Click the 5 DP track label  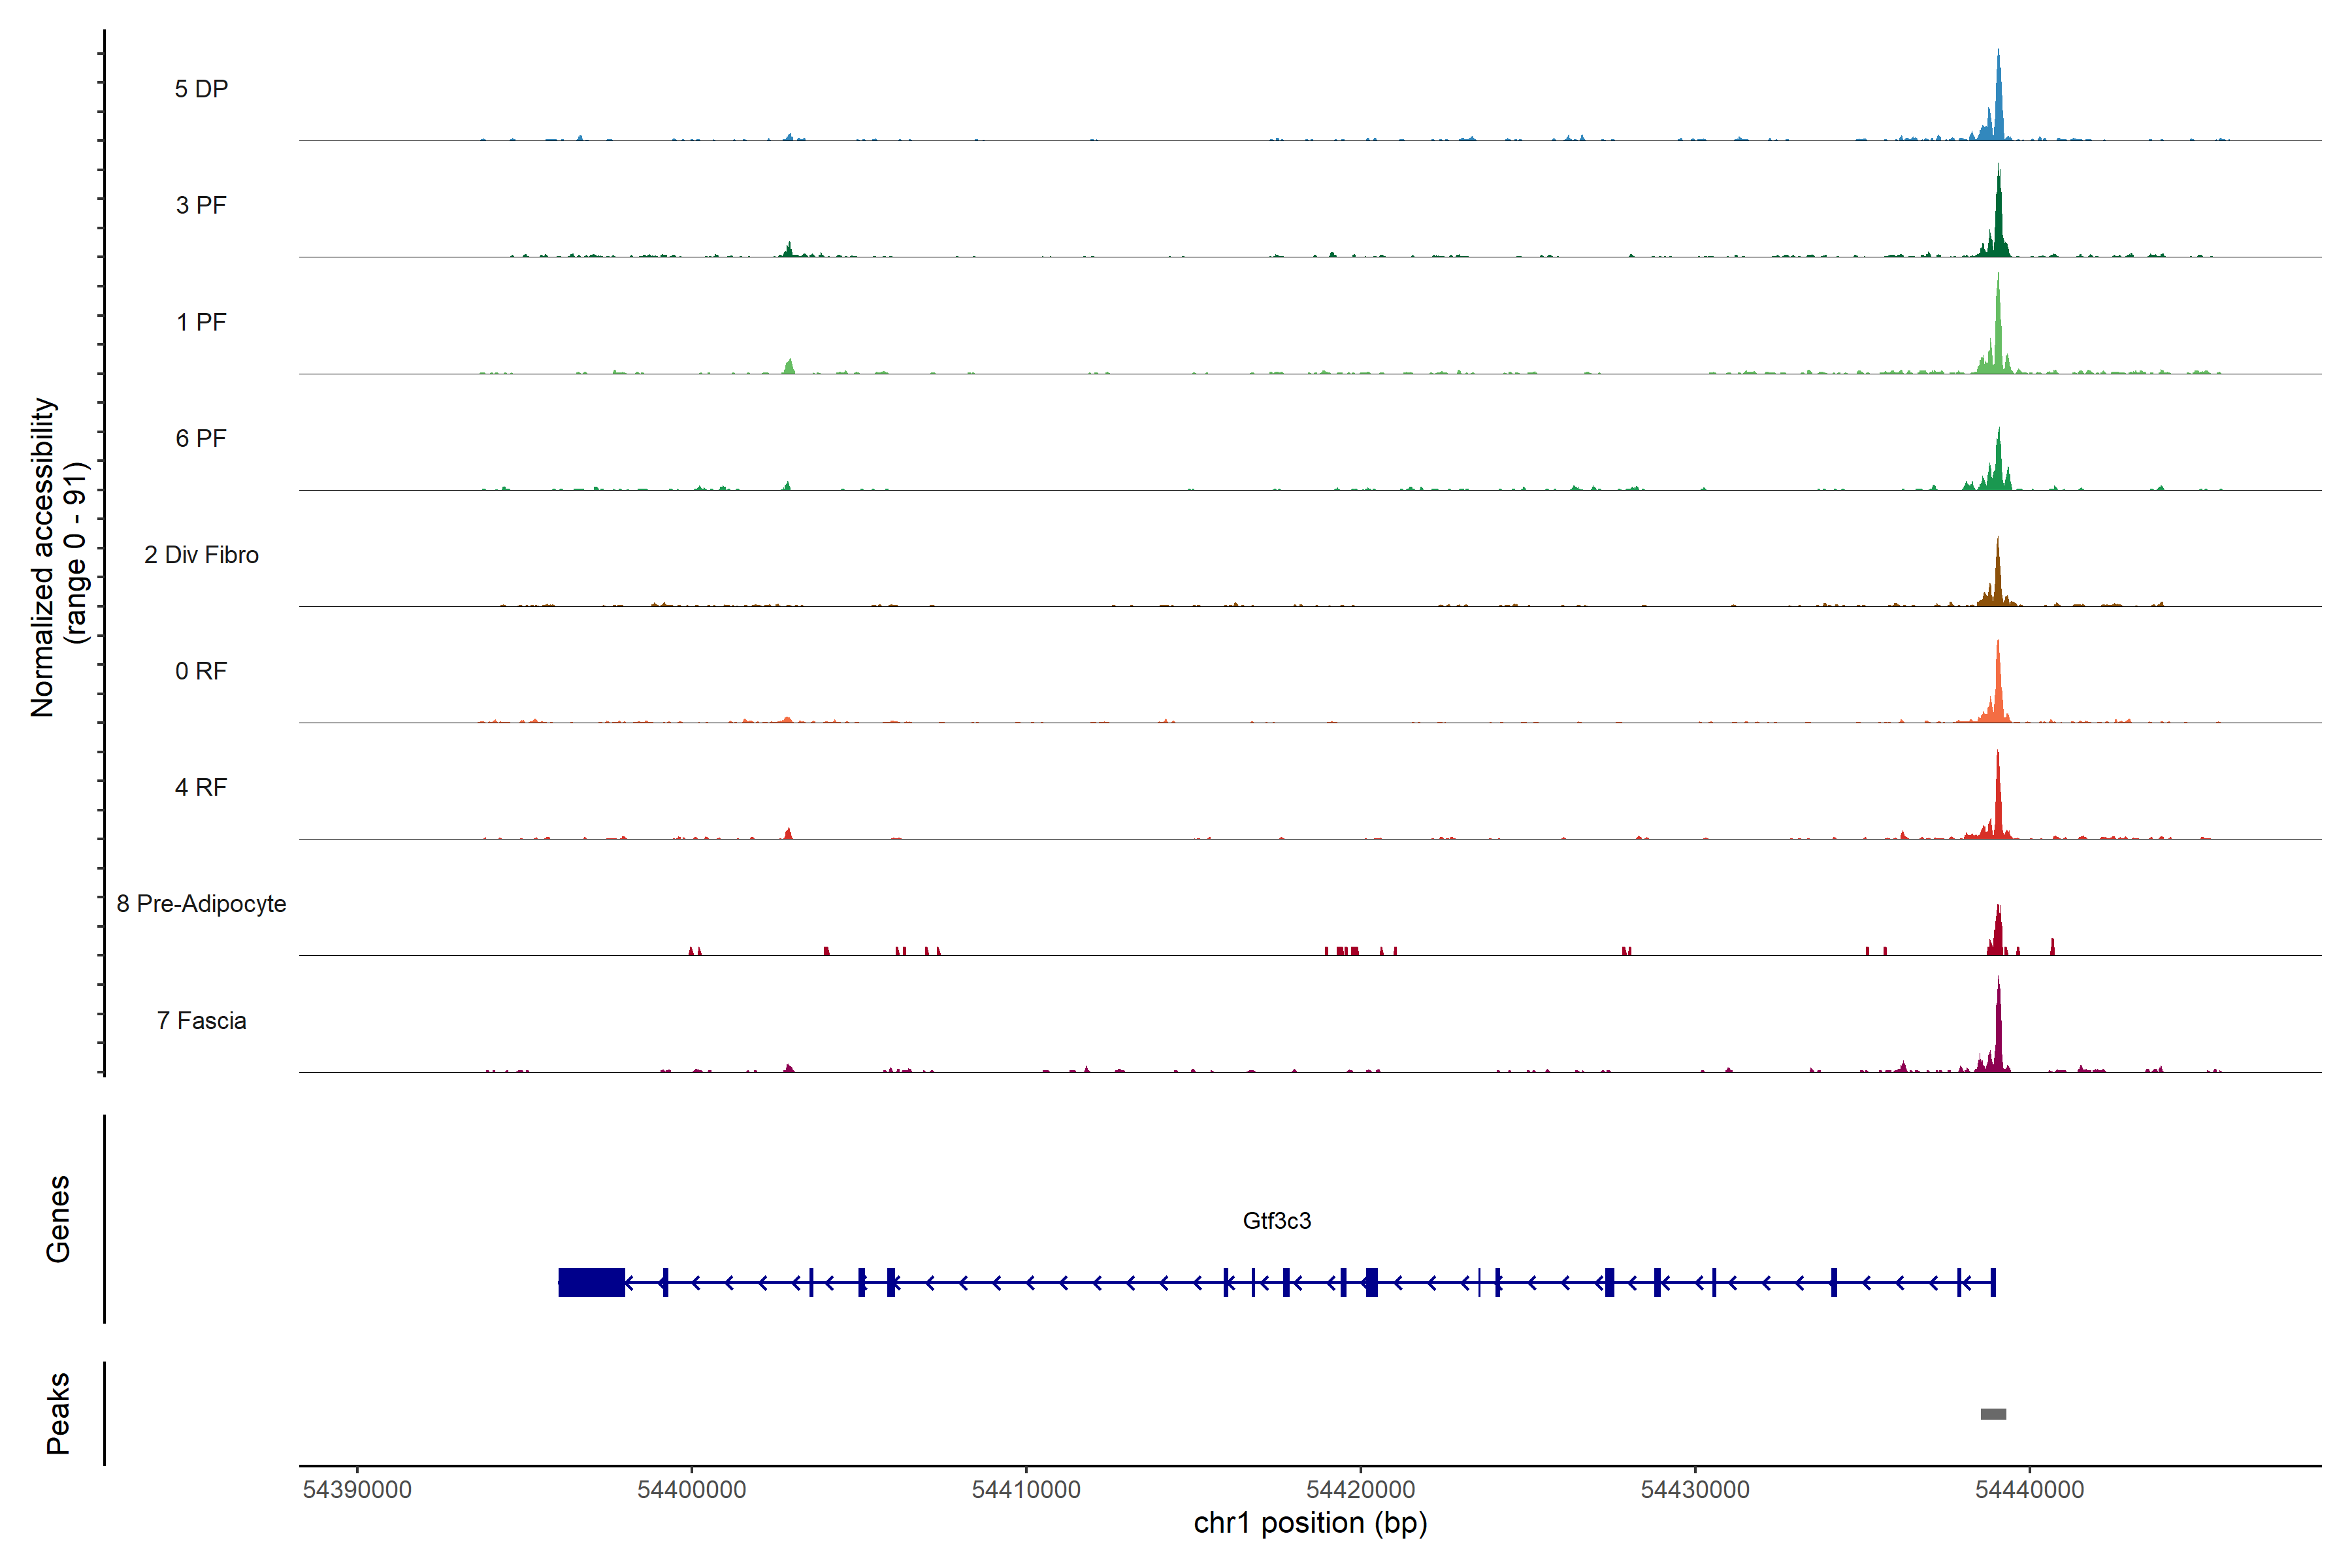click(x=201, y=89)
